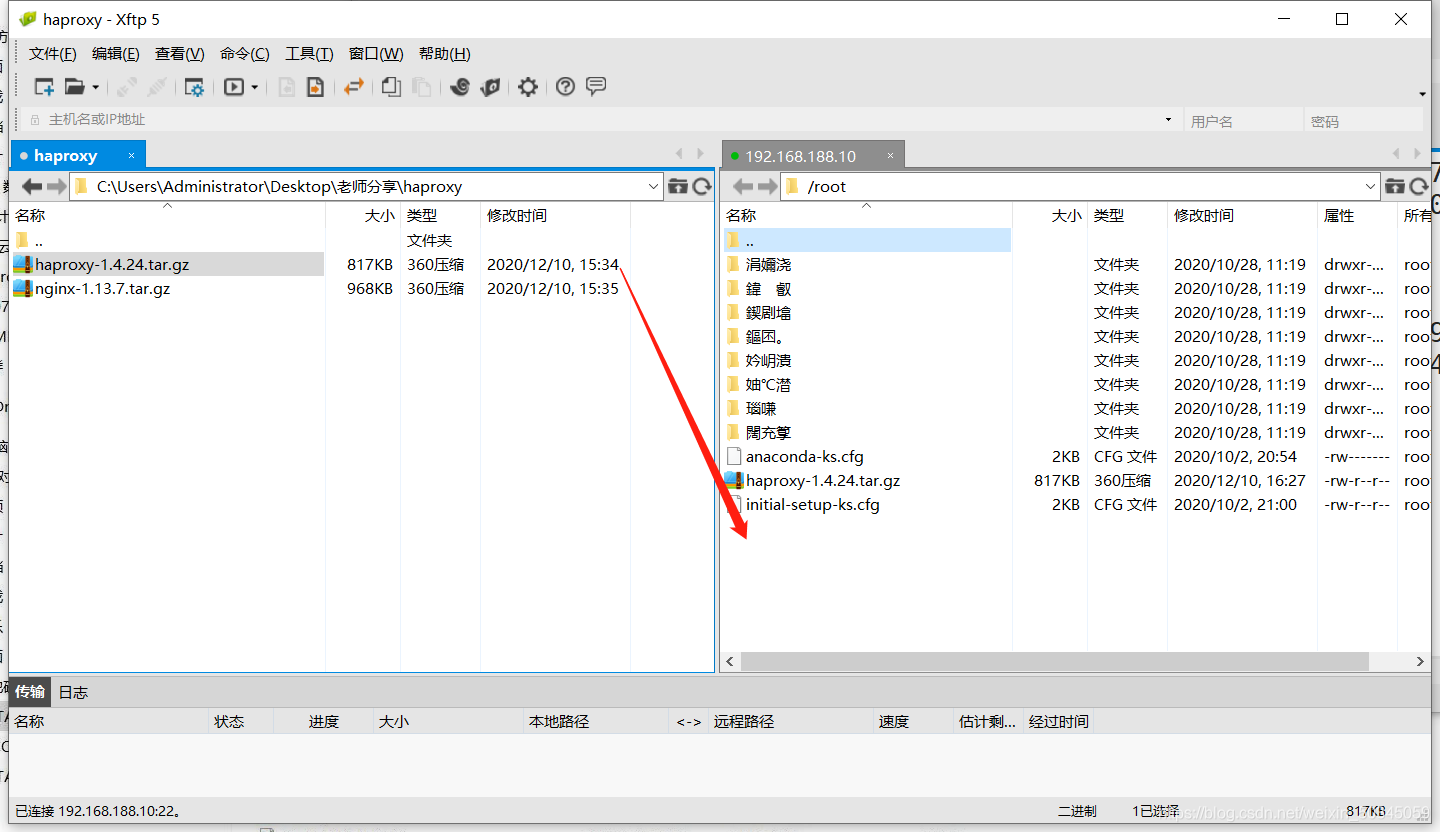
Task: Expand the Open Session dropdown arrow
Action: (x=95, y=88)
